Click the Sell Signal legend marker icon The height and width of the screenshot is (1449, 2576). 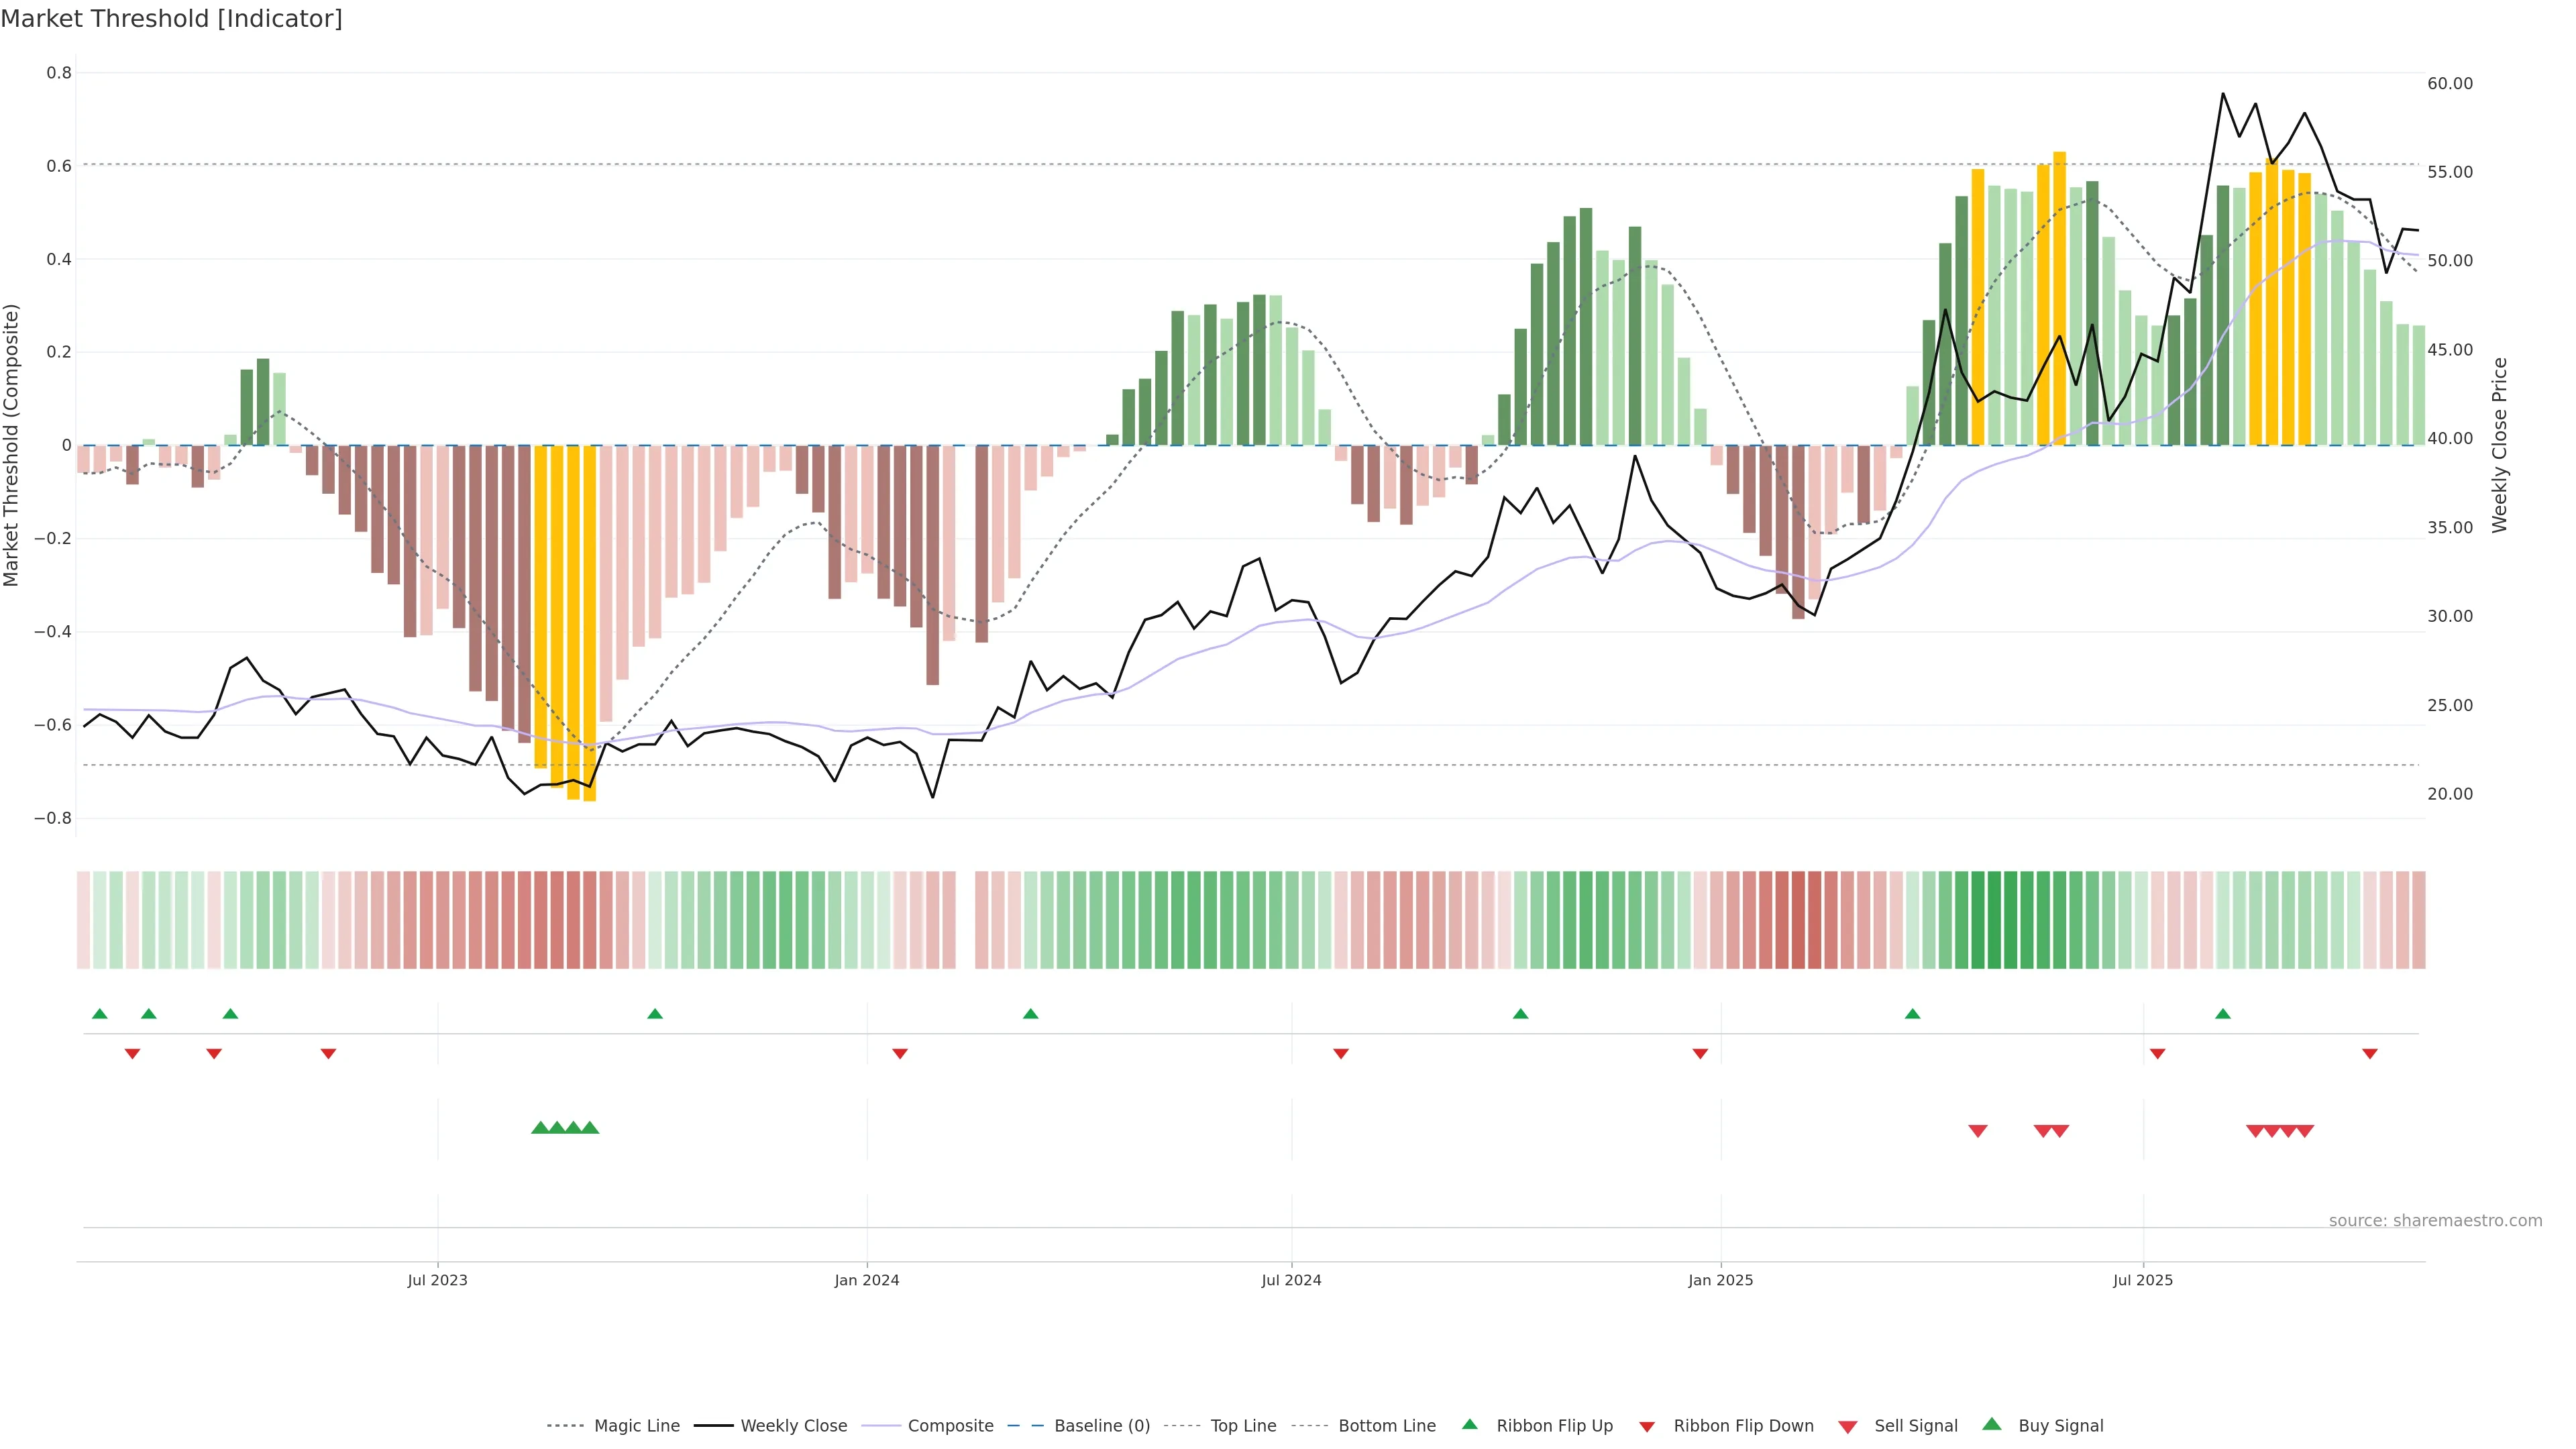[1848, 1426]
